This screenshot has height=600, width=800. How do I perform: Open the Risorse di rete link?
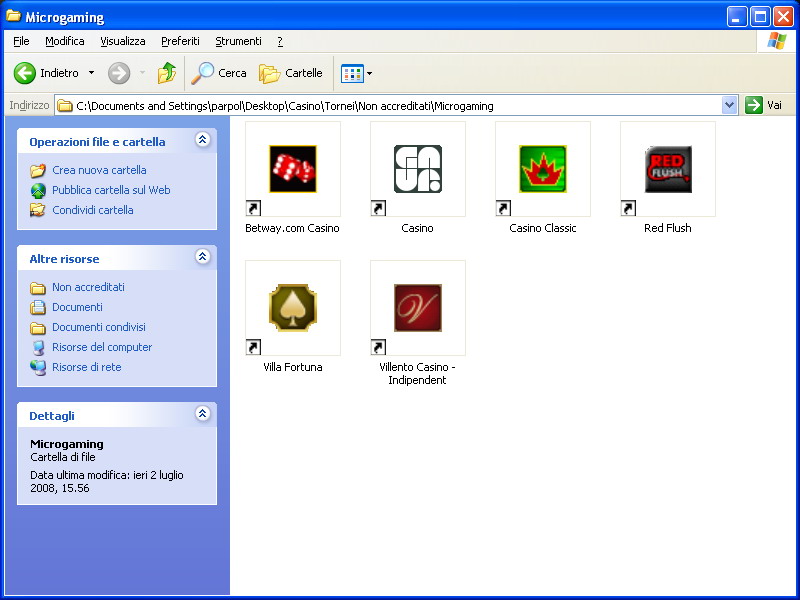tap(87, 367)
